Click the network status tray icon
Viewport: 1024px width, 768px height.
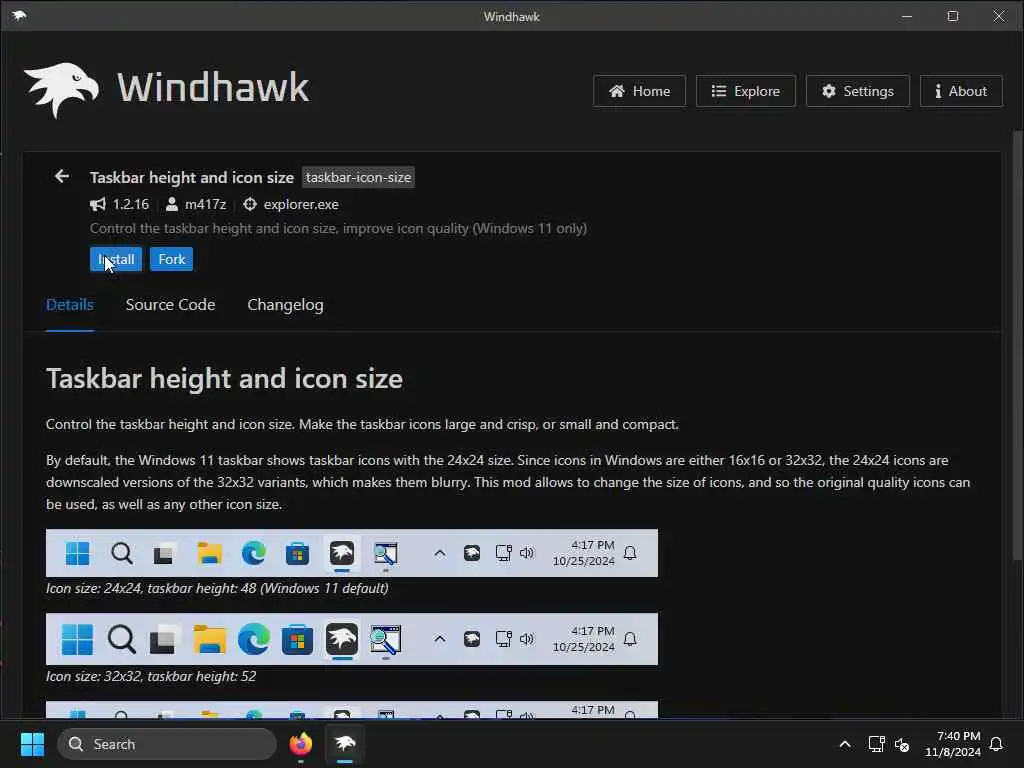[x=876, y=744]
